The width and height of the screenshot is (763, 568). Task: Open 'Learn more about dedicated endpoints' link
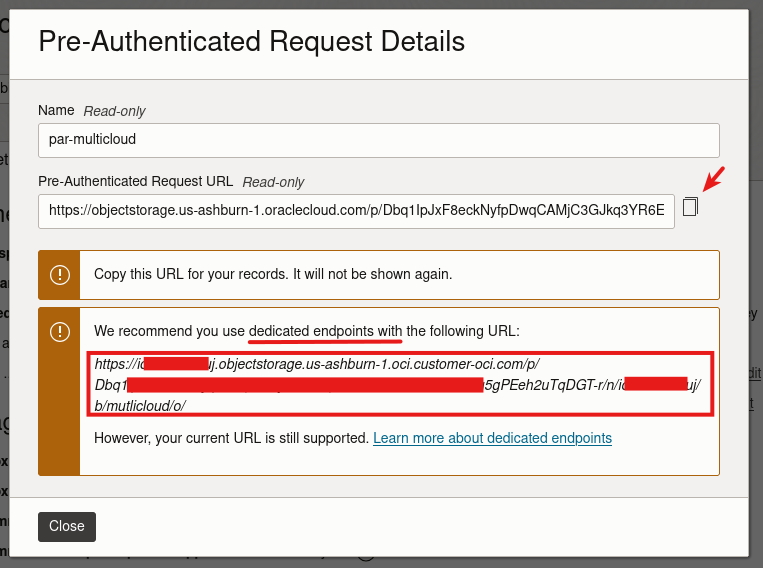(x=492, y=438)
